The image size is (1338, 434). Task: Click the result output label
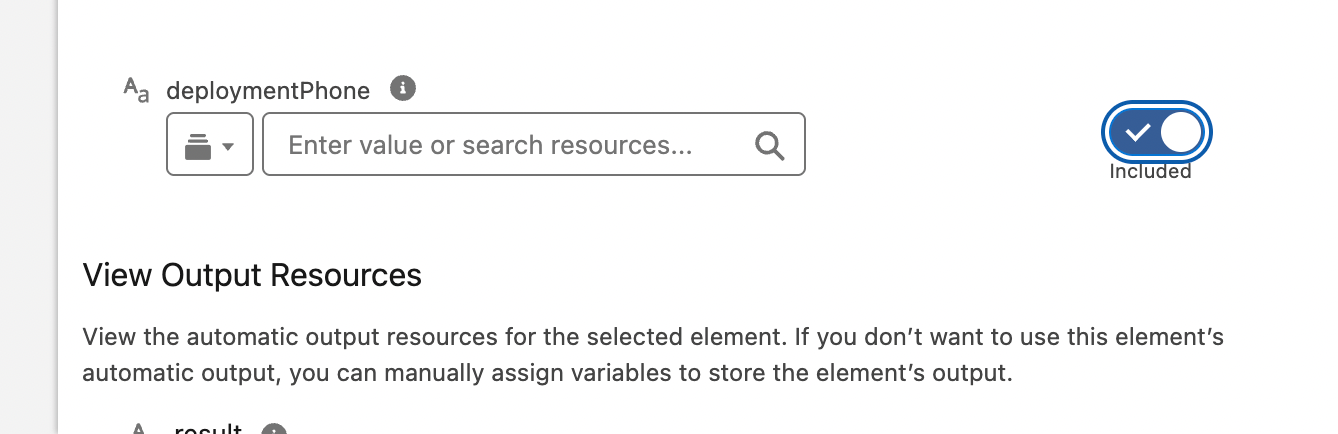[x=208, y=430]
